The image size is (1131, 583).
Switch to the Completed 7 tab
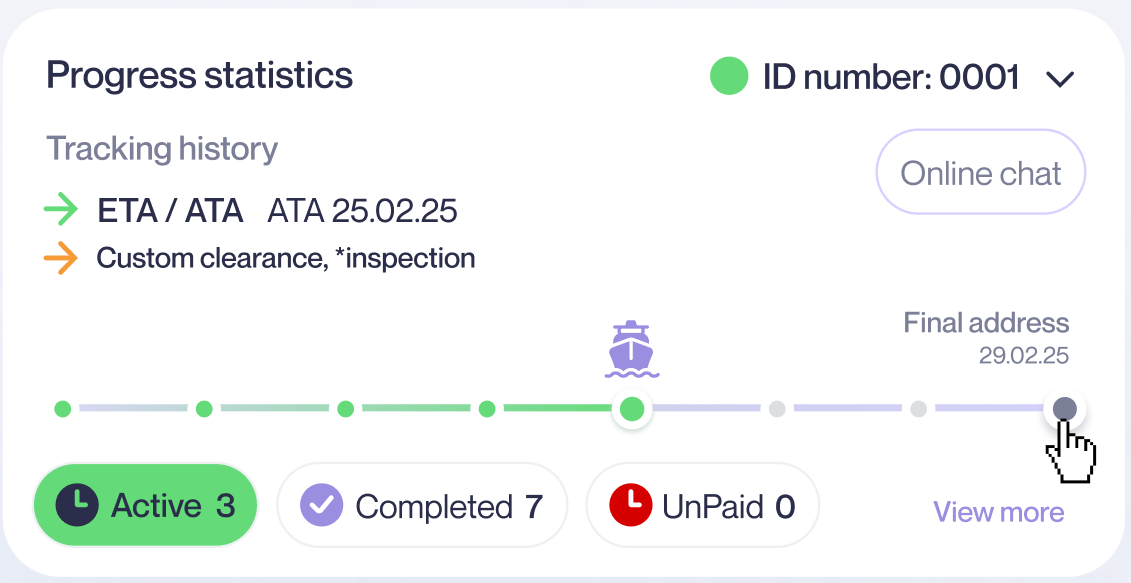pos(422,506)
